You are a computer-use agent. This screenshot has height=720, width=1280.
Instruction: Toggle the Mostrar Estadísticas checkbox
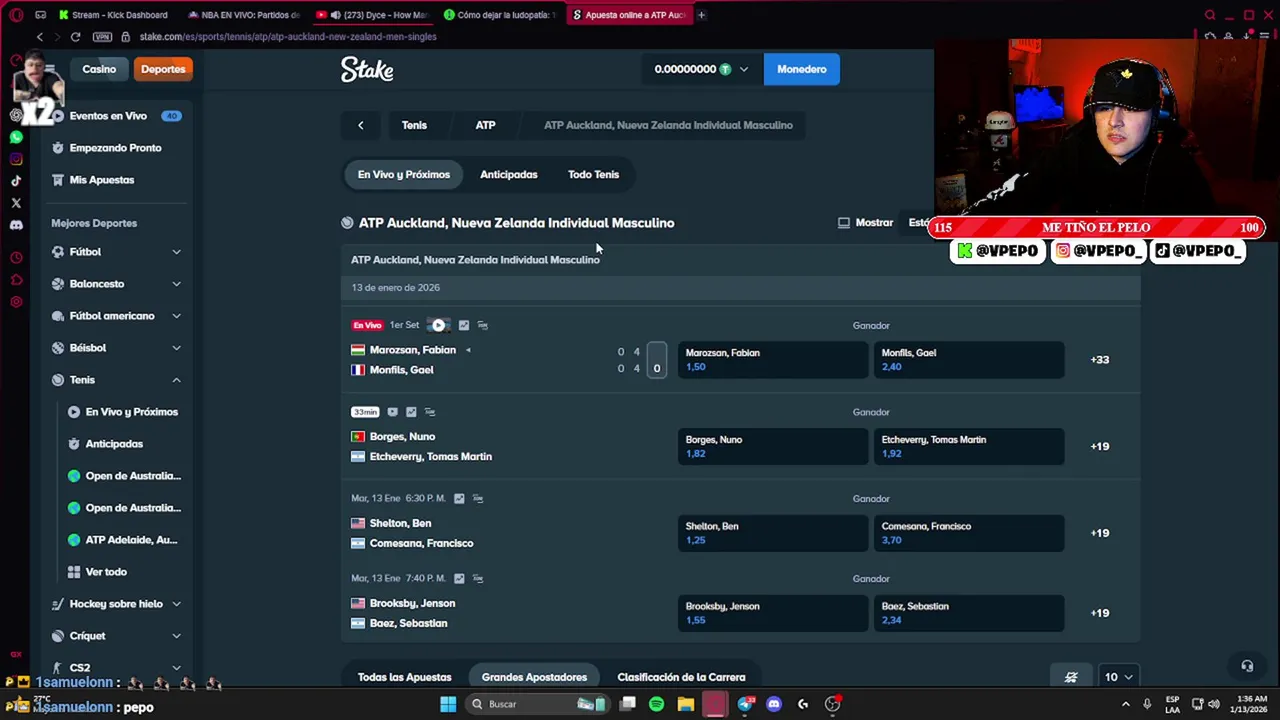pyautogui.click(x=843, y=223)
